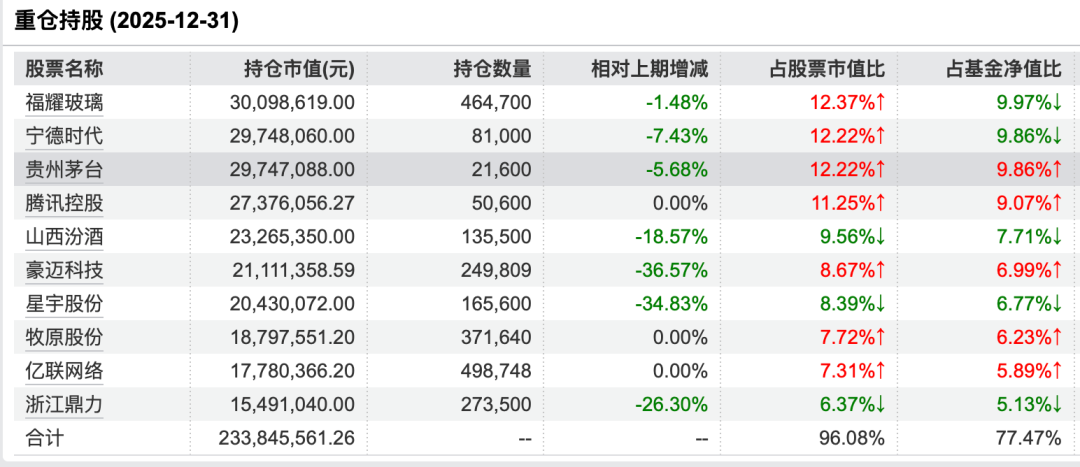
Task: Click the 占基金净值比 column header
Action: (x=1004, y=69)
